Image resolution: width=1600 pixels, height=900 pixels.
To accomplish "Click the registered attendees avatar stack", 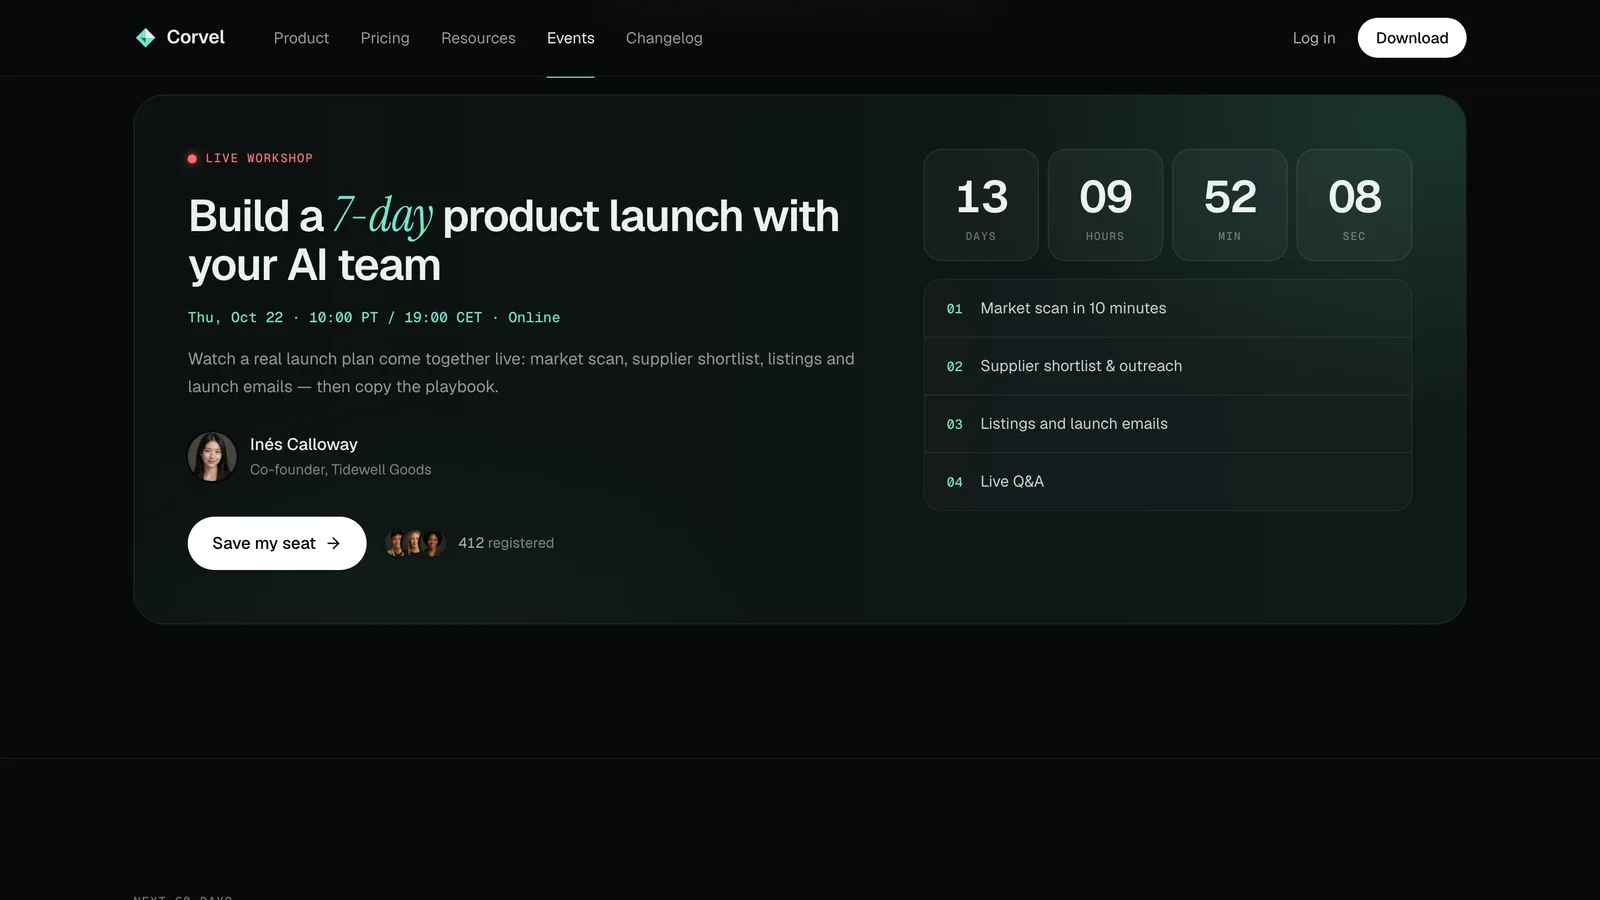I will coord(415,543).
